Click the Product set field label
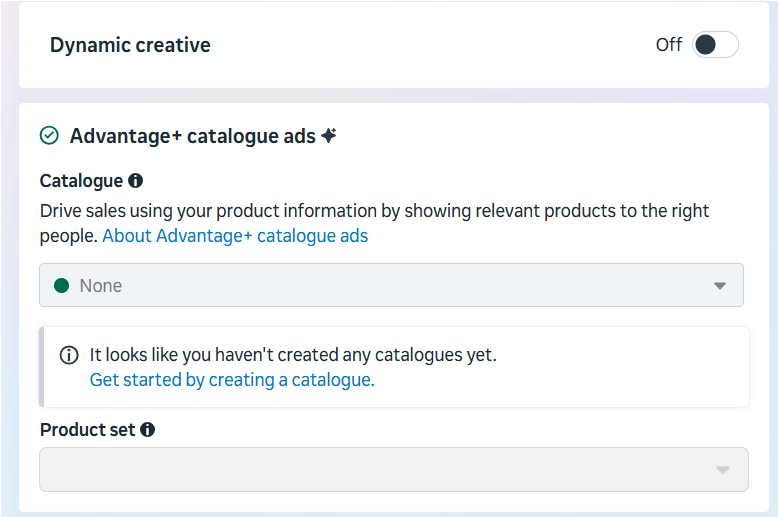The image size is (779, 518). 87,430
